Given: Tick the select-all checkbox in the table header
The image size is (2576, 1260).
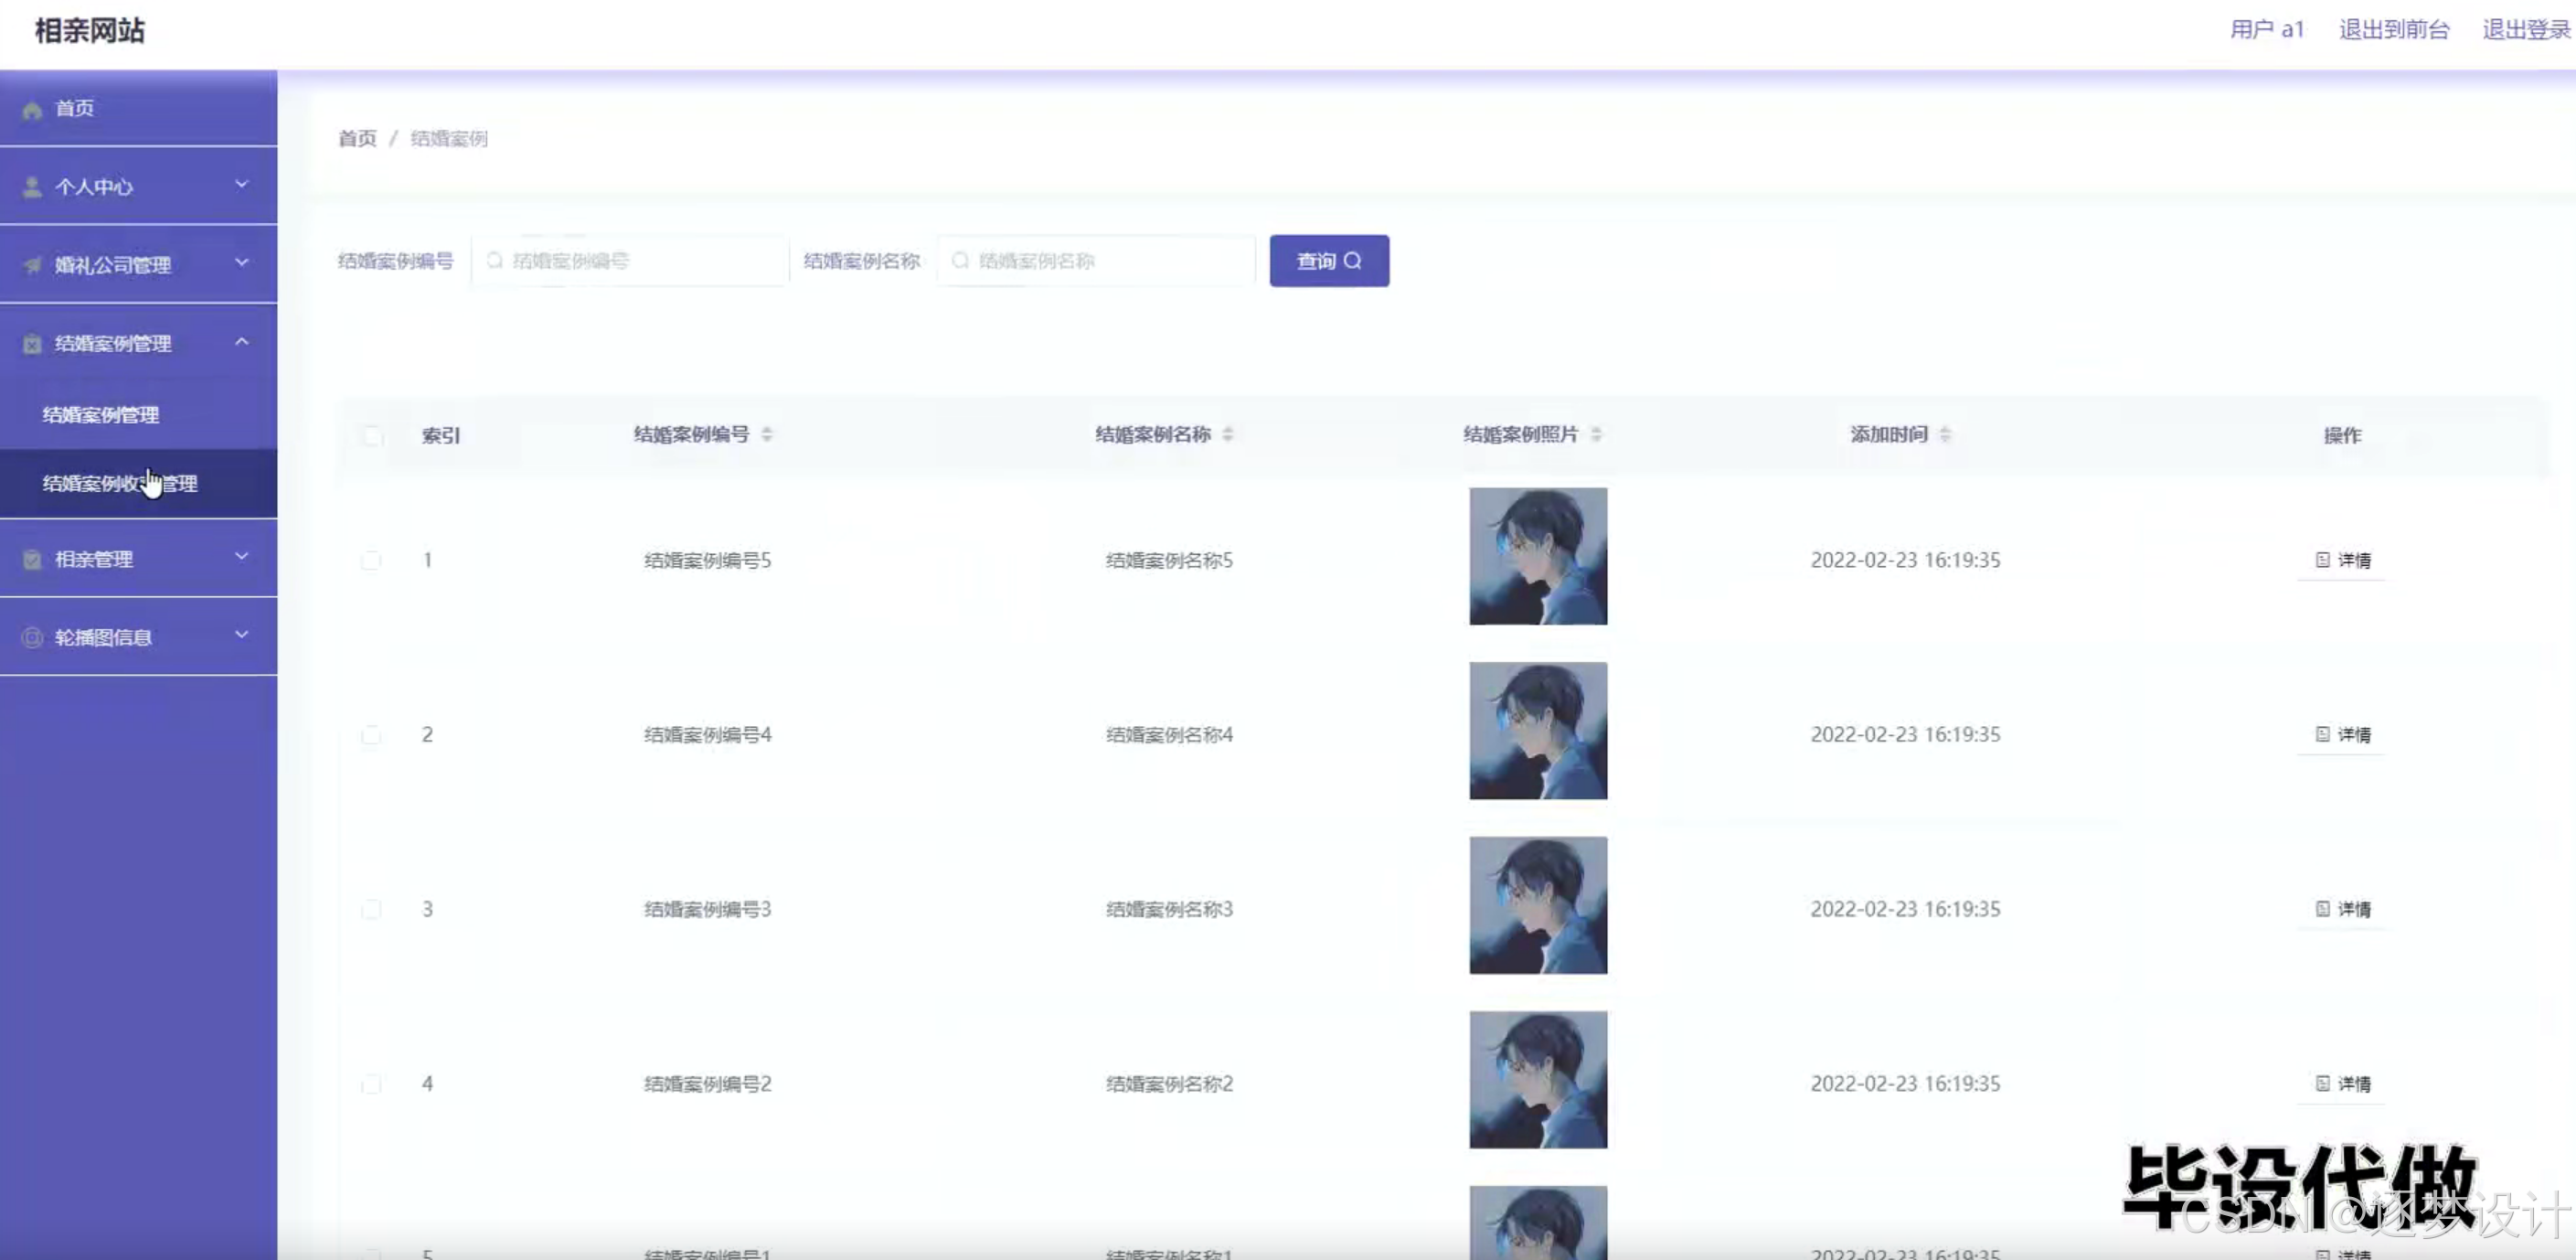Looking at the screenshot, I should (x=372, y=435).
